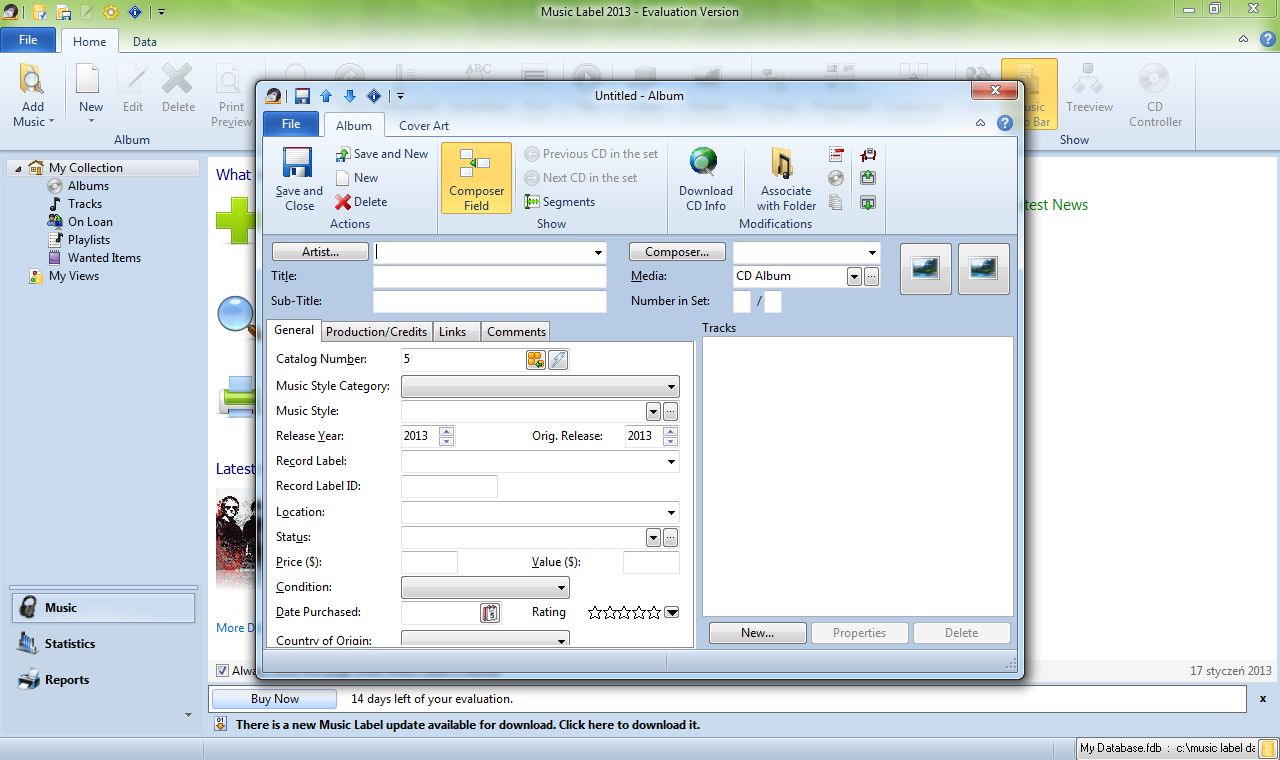Image resolution: width=1280 pixels, height=760 pixels.
Task: Click the Artist... button
Action: [x=320, y=252]
